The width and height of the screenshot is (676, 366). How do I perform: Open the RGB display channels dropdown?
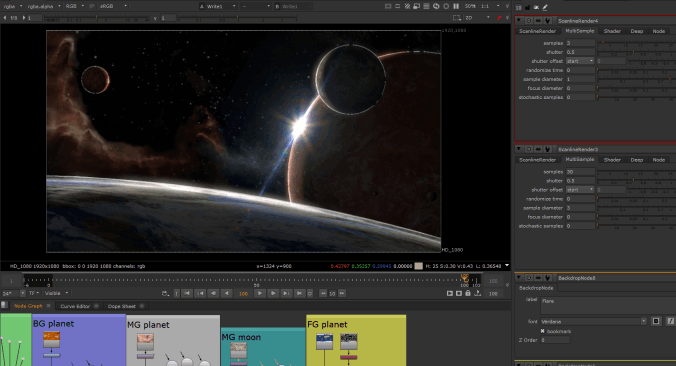[74, 6]
